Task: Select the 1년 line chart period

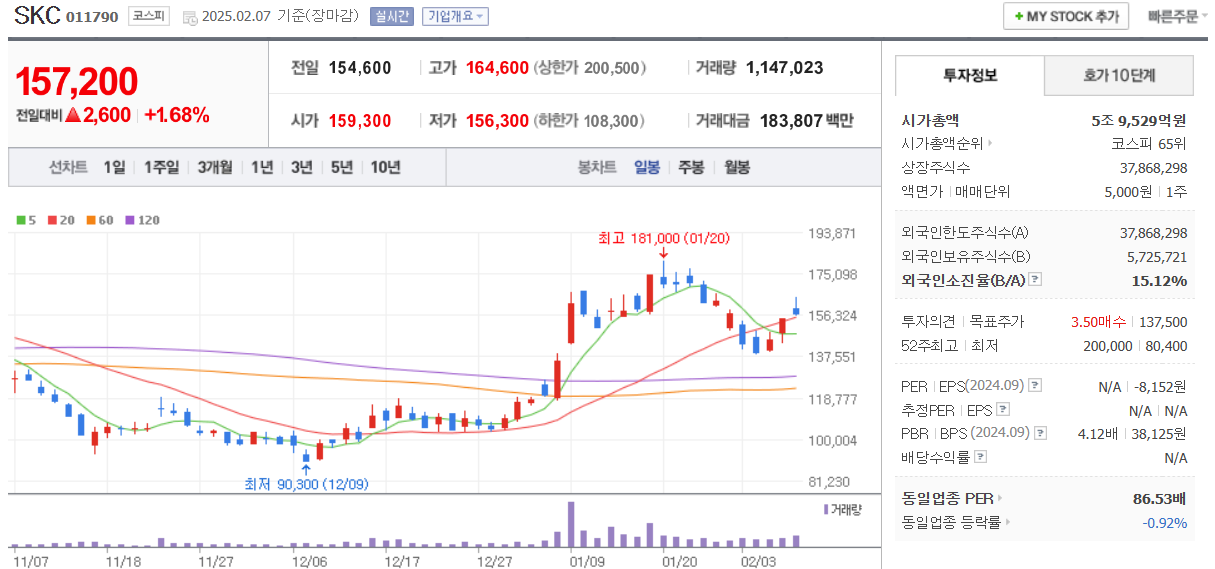Action: pyautogui.click(x=262, y=167)
